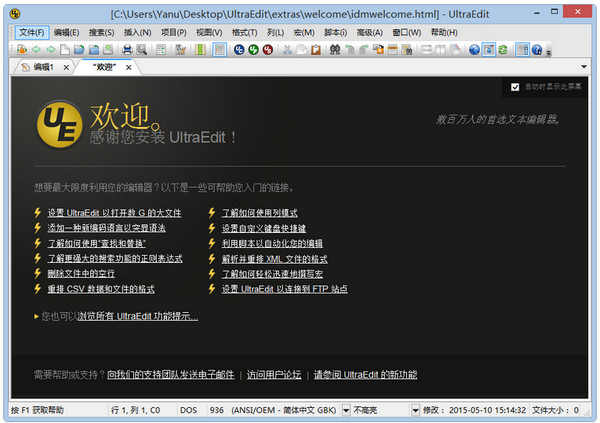Click the green refresh arrows icon
Screen dimensions: 600x423
coord(503,49)
